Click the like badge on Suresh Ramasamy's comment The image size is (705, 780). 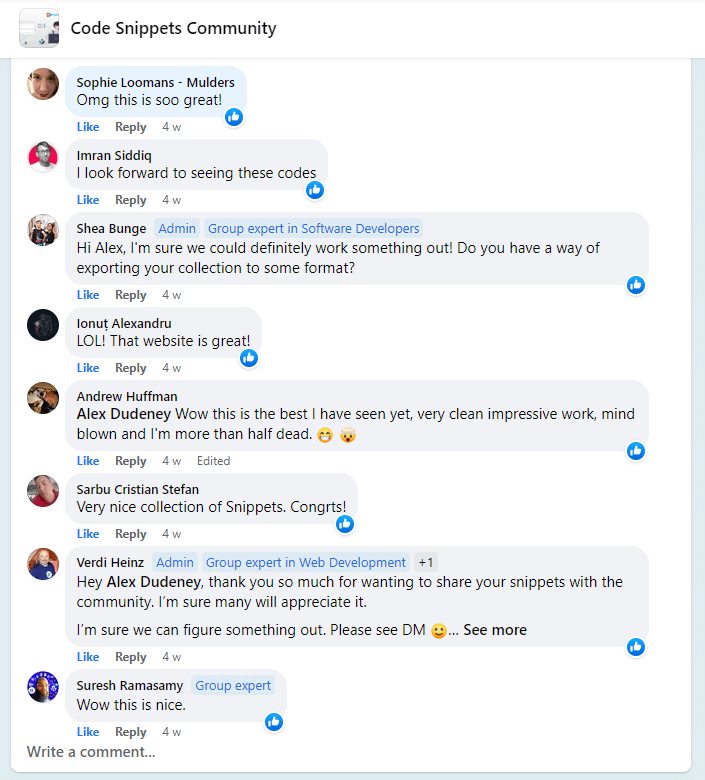click(x=273, y=722)
